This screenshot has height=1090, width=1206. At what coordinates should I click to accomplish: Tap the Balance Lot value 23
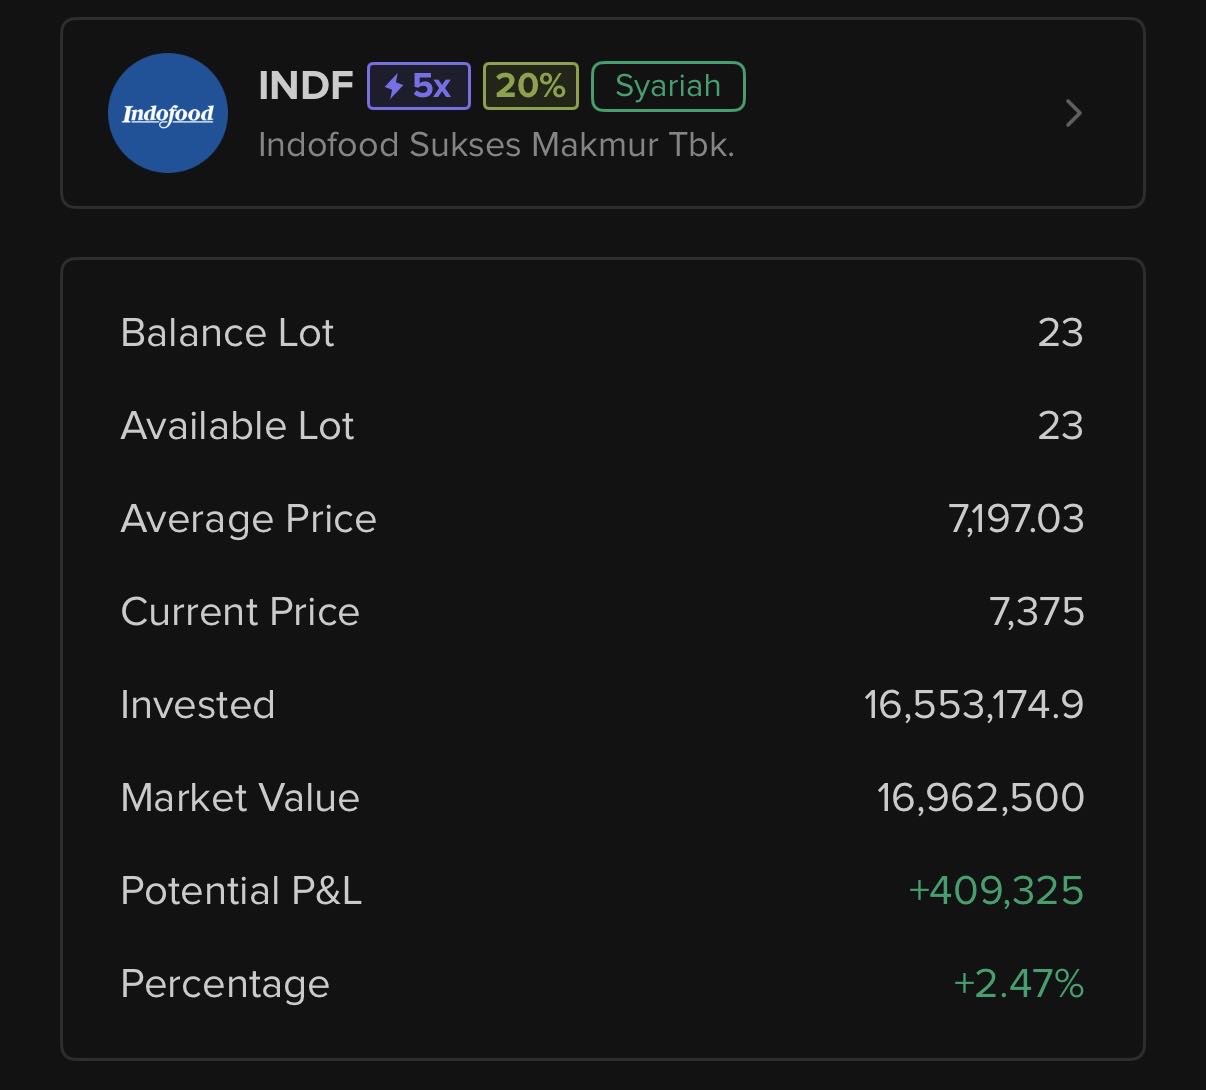pos(1060,333)
